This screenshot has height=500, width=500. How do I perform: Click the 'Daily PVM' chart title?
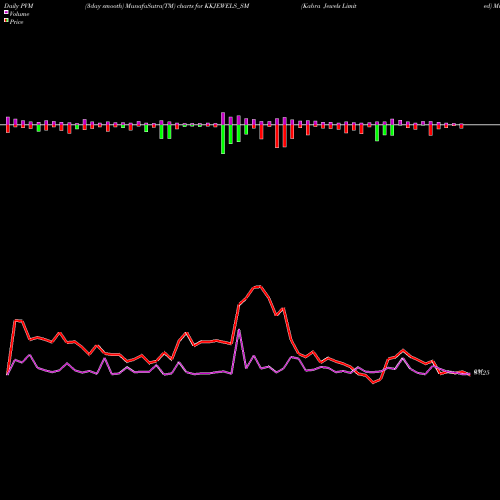(x=19, y=6)
